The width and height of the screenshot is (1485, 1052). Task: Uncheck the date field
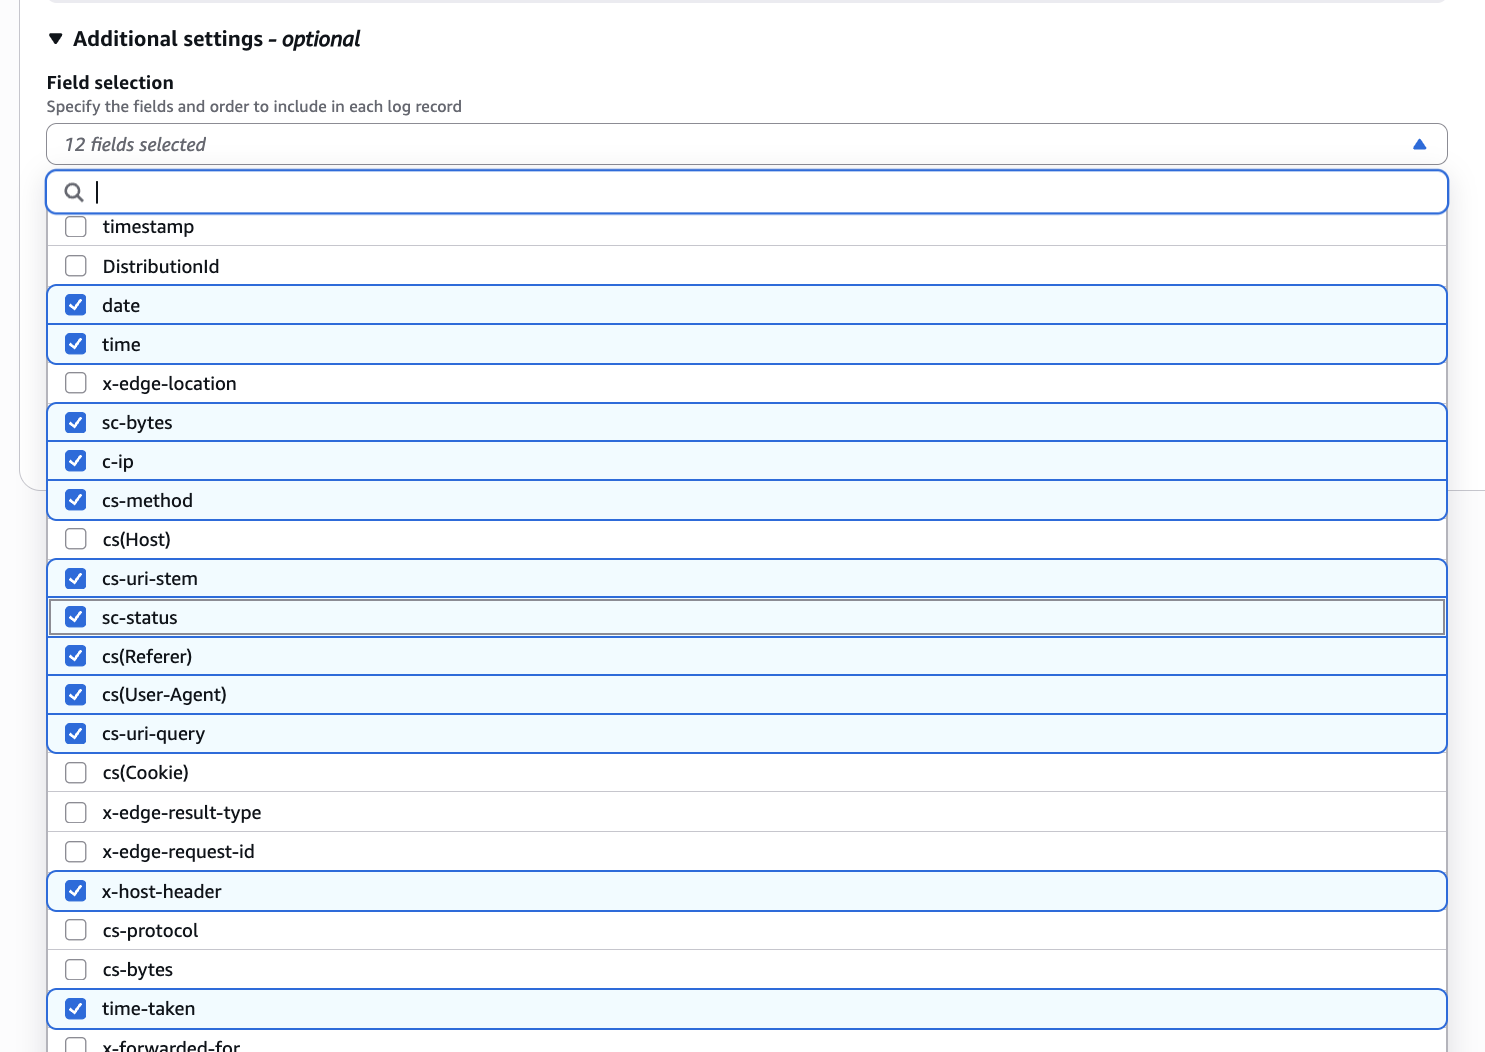coord(75,304)
